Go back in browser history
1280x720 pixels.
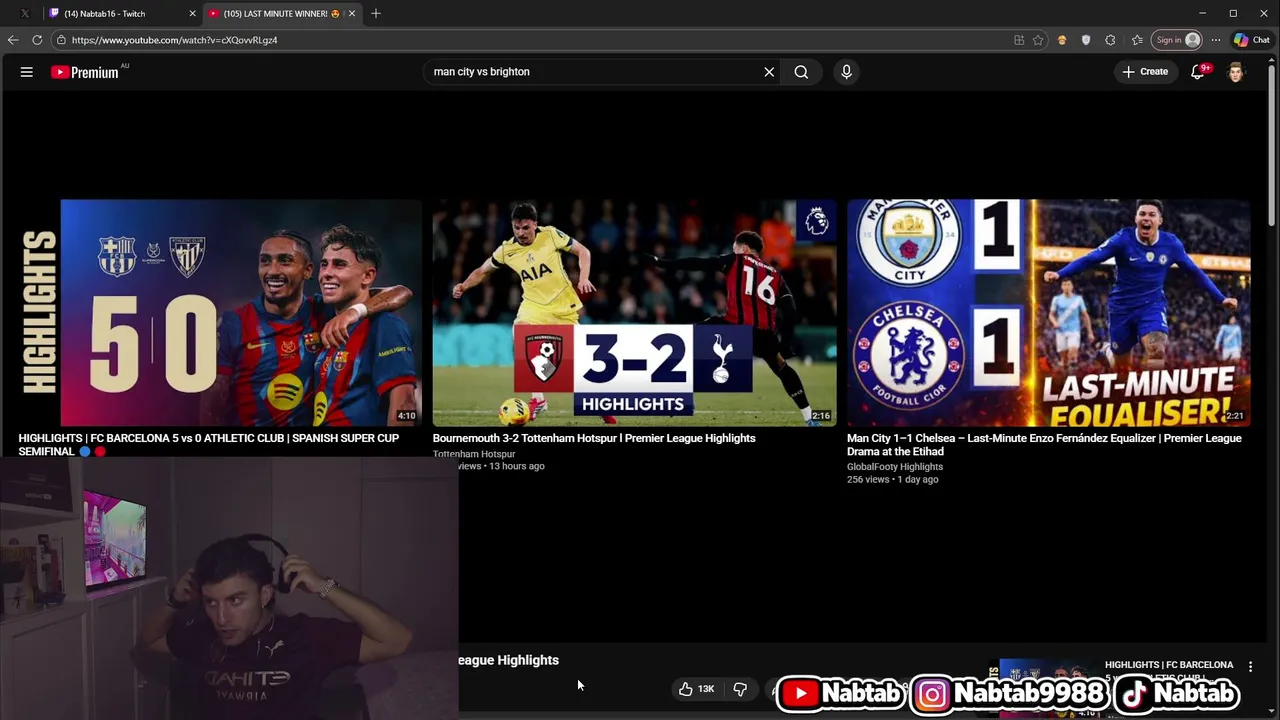[13, 40]
